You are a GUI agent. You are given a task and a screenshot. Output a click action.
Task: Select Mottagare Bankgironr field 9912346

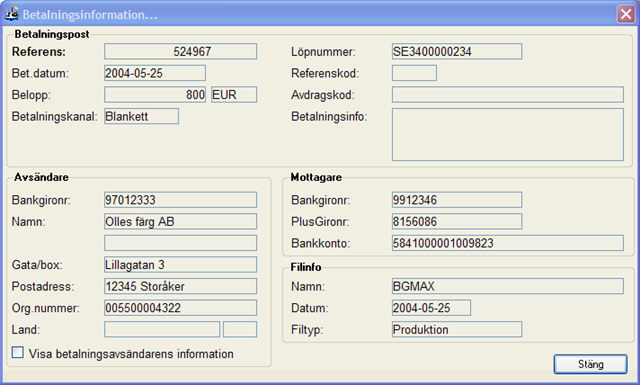[x=457, y=200]
